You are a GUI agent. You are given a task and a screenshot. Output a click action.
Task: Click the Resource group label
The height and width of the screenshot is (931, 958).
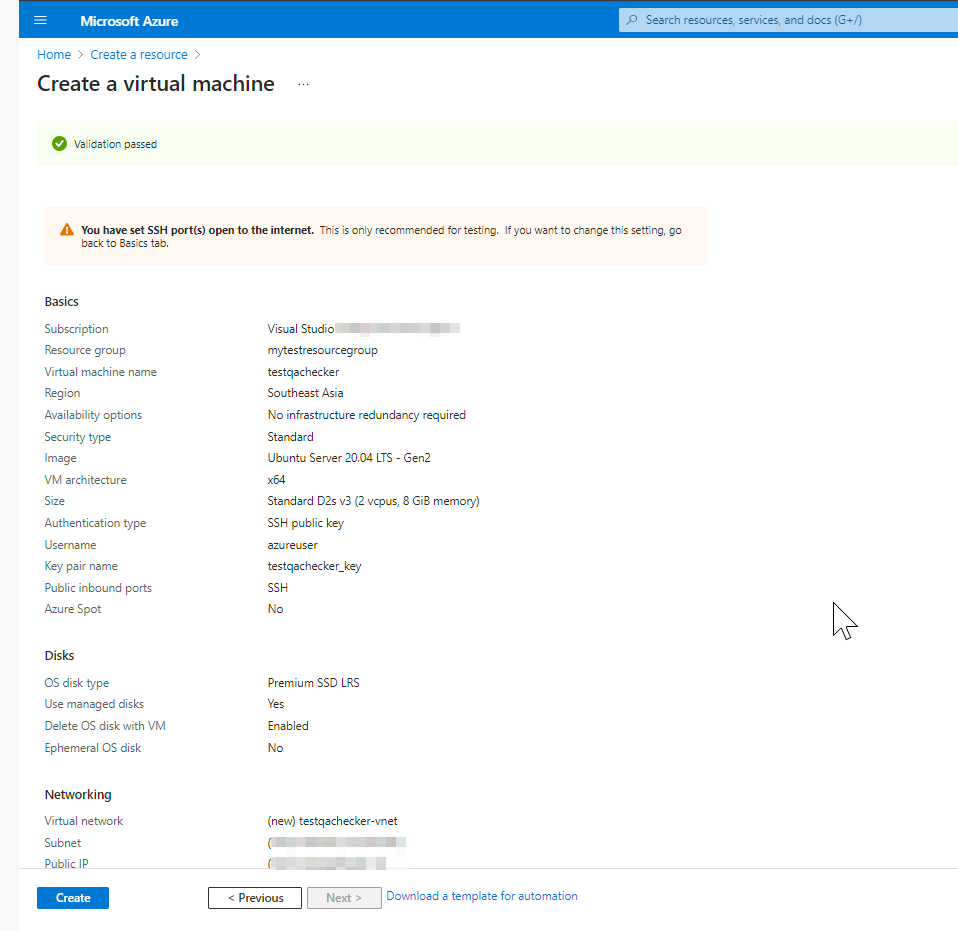coord(85,350)
